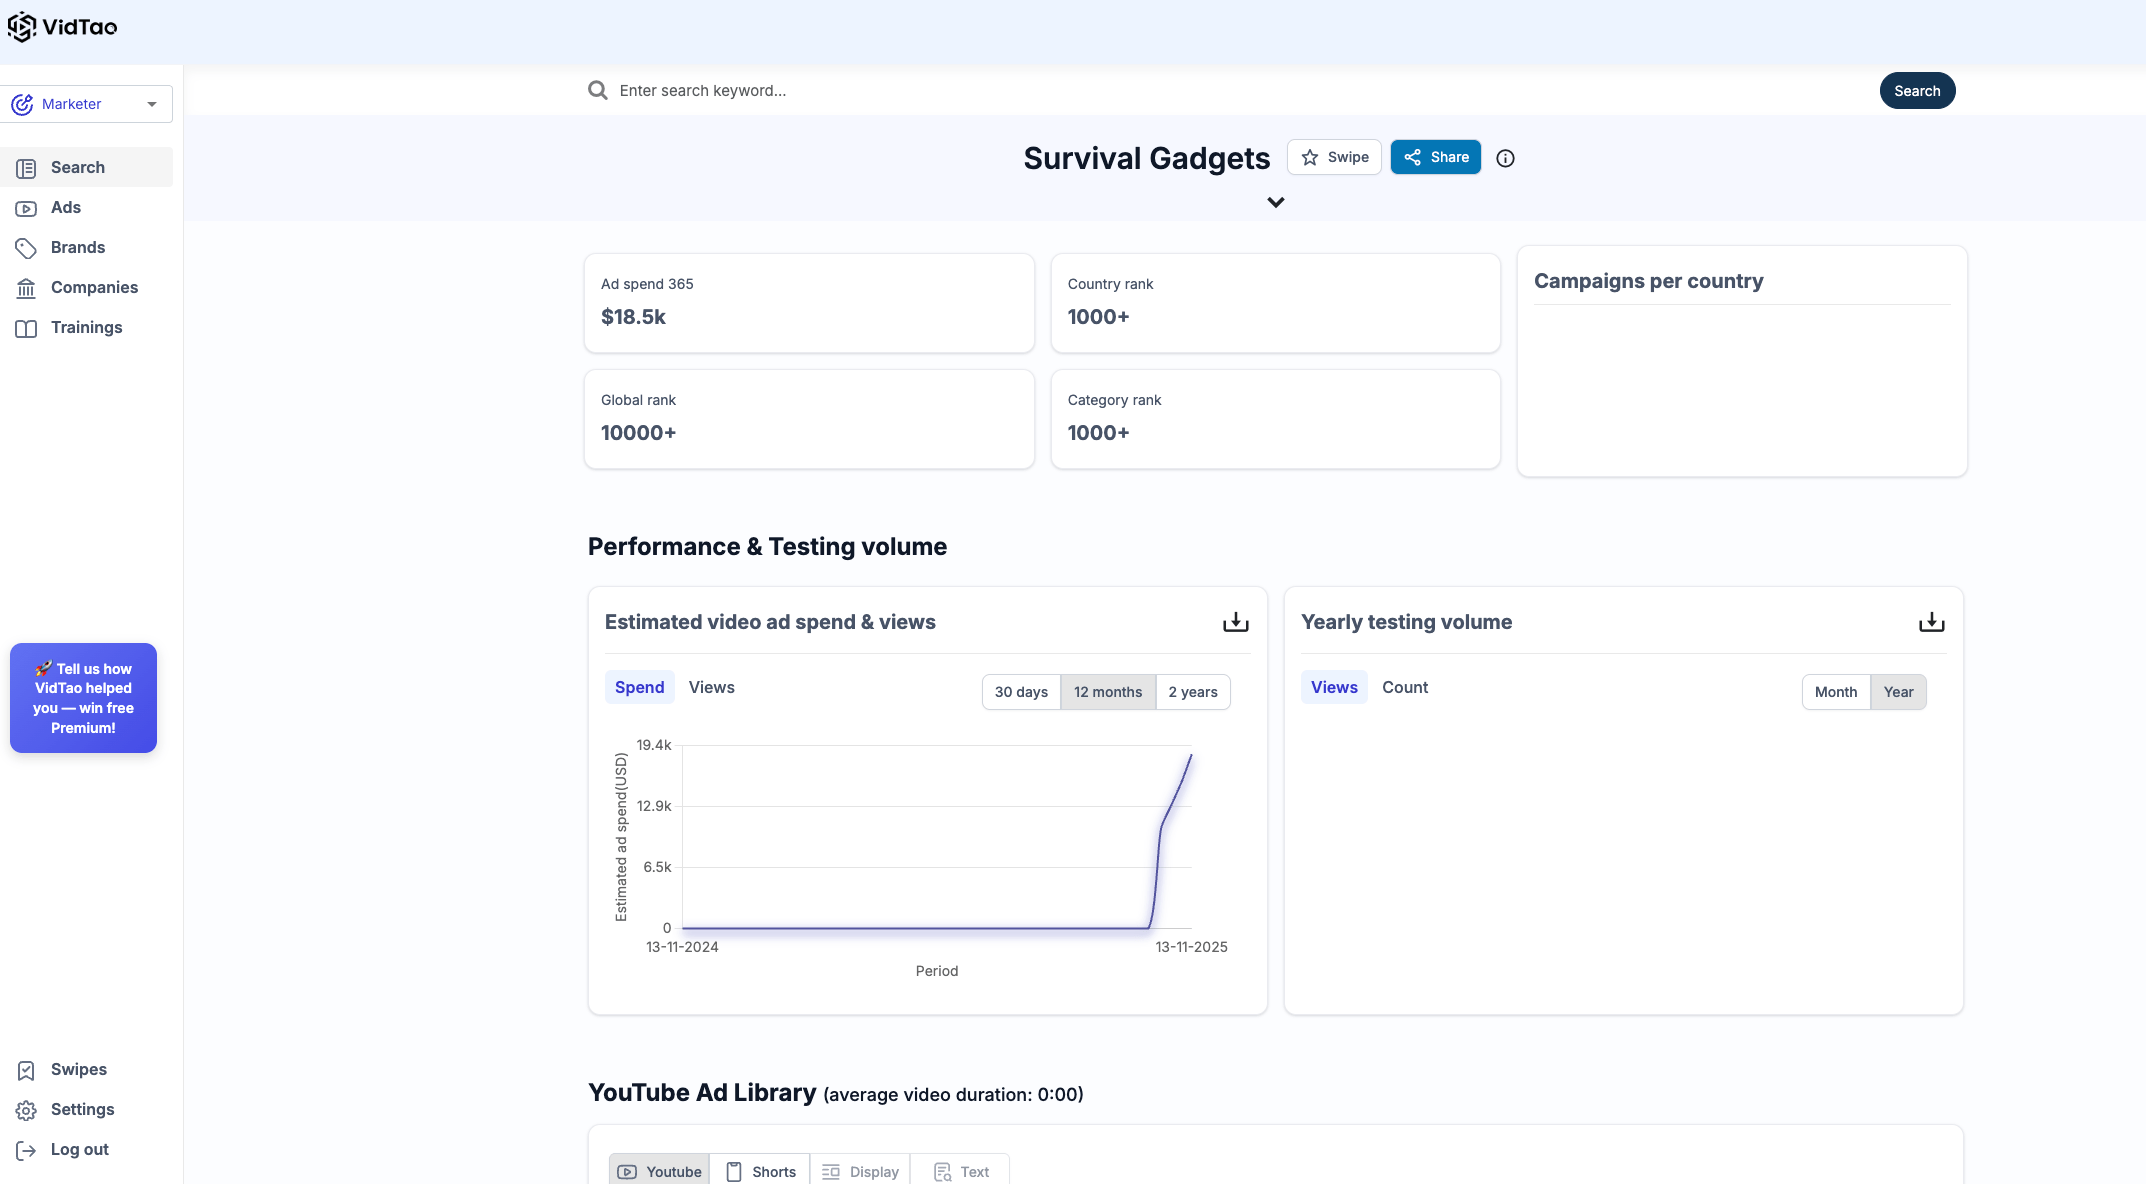Download the estimated ad spend chart
2146x1184 pixels.
click(1235, 622)
